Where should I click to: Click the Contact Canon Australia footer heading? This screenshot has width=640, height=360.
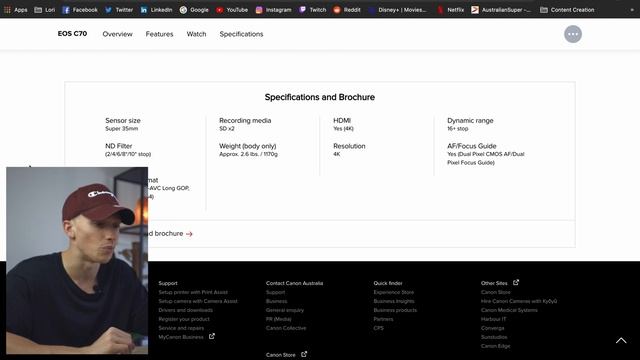(294, 283)
